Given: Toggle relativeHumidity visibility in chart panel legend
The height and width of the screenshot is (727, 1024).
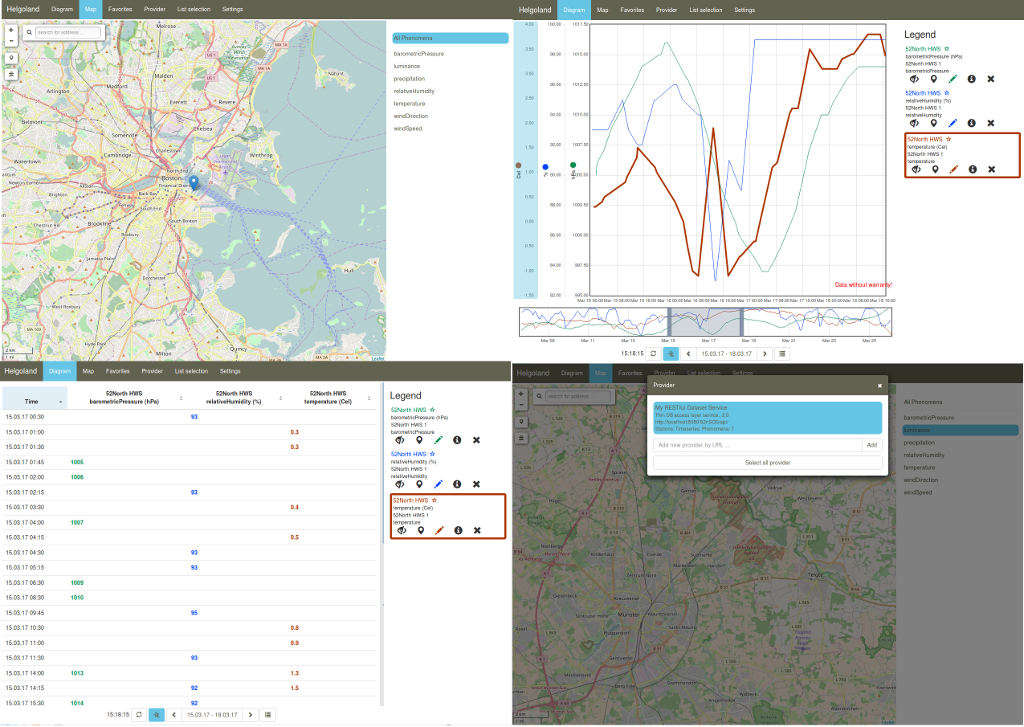Looking at the screenshot, I should (914, 123).
